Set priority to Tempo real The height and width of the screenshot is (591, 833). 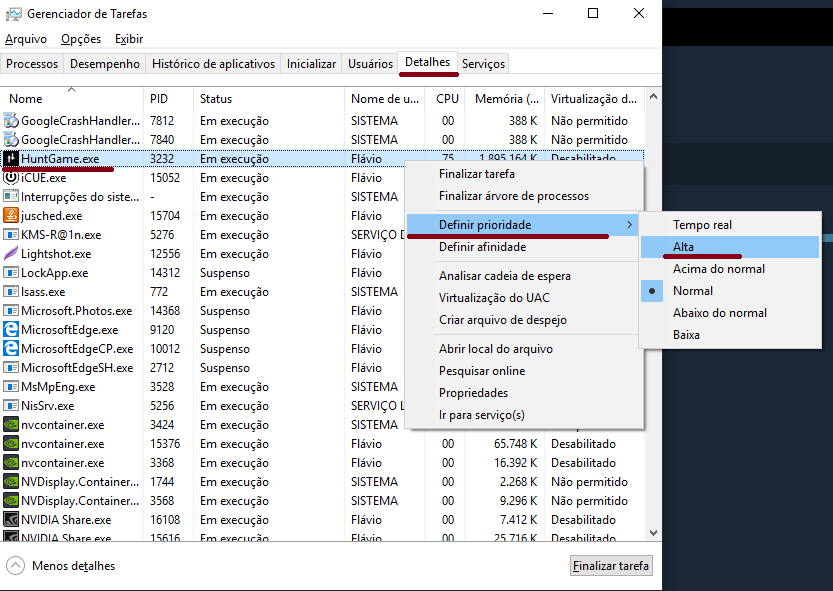tap(730, 225)
